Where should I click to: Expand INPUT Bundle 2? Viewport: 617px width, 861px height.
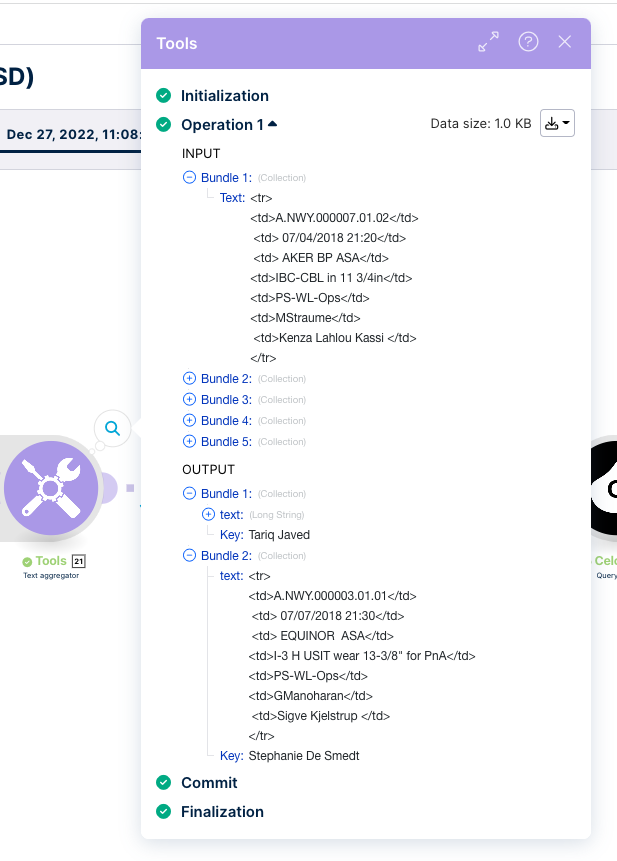189,378
